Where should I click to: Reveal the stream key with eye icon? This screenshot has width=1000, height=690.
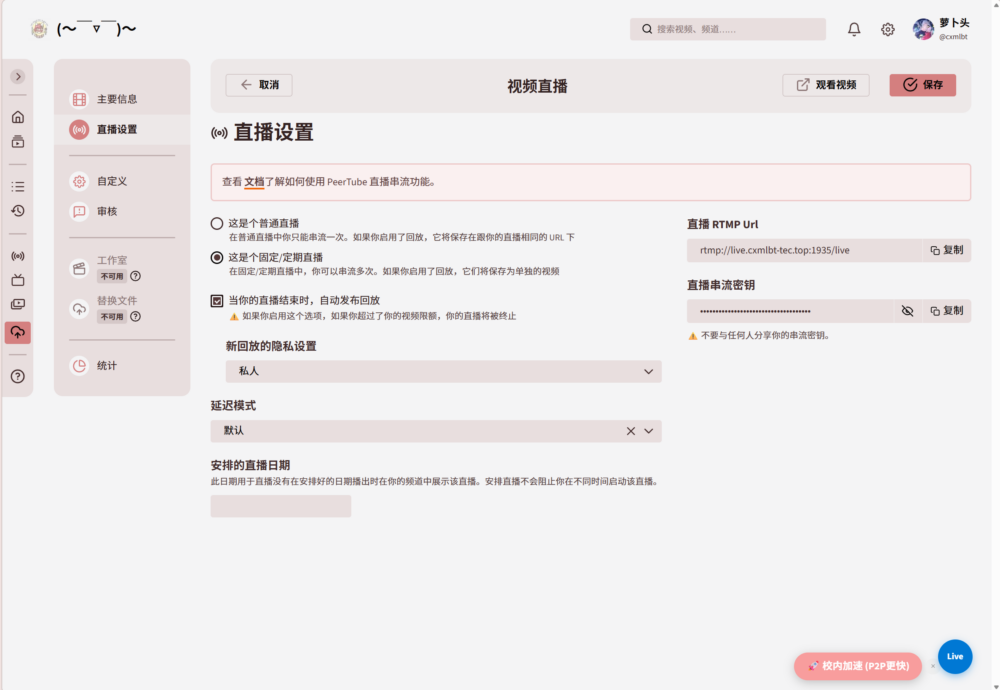point(907,311)
